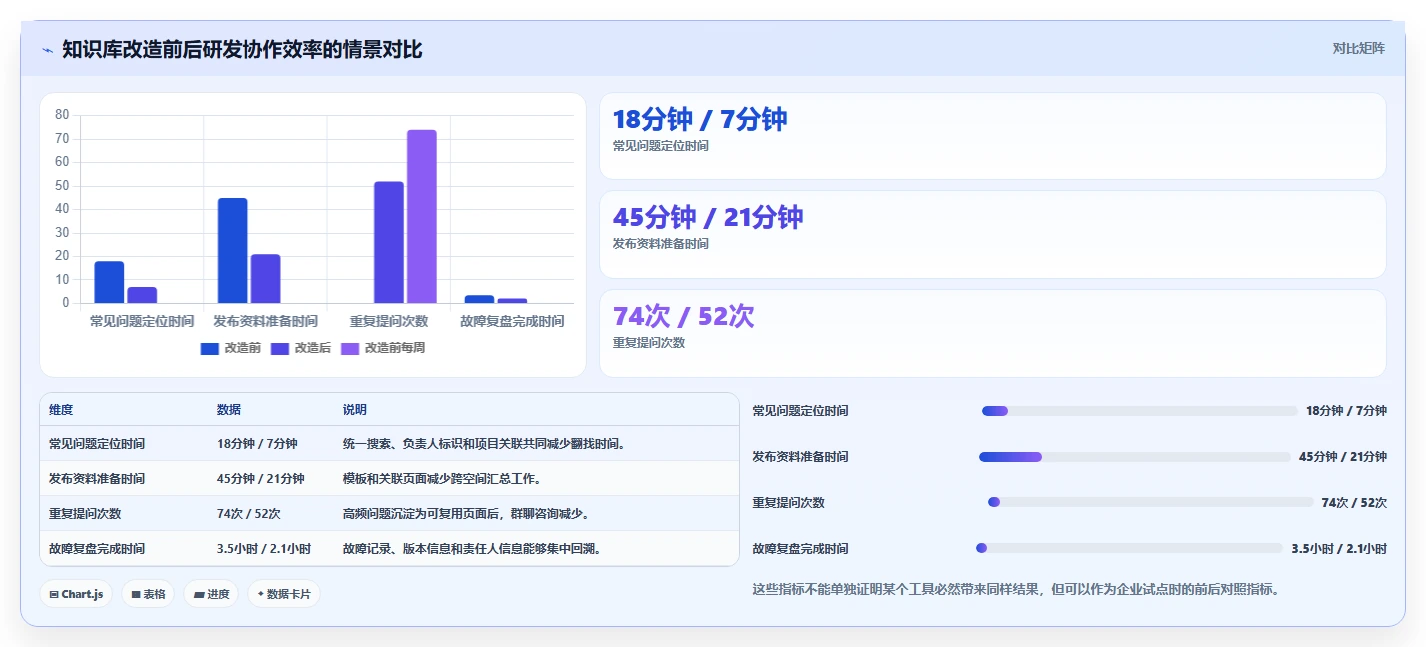
Task: Click the 21 bar for 发布资料准备时间
Action: [266, 279]
